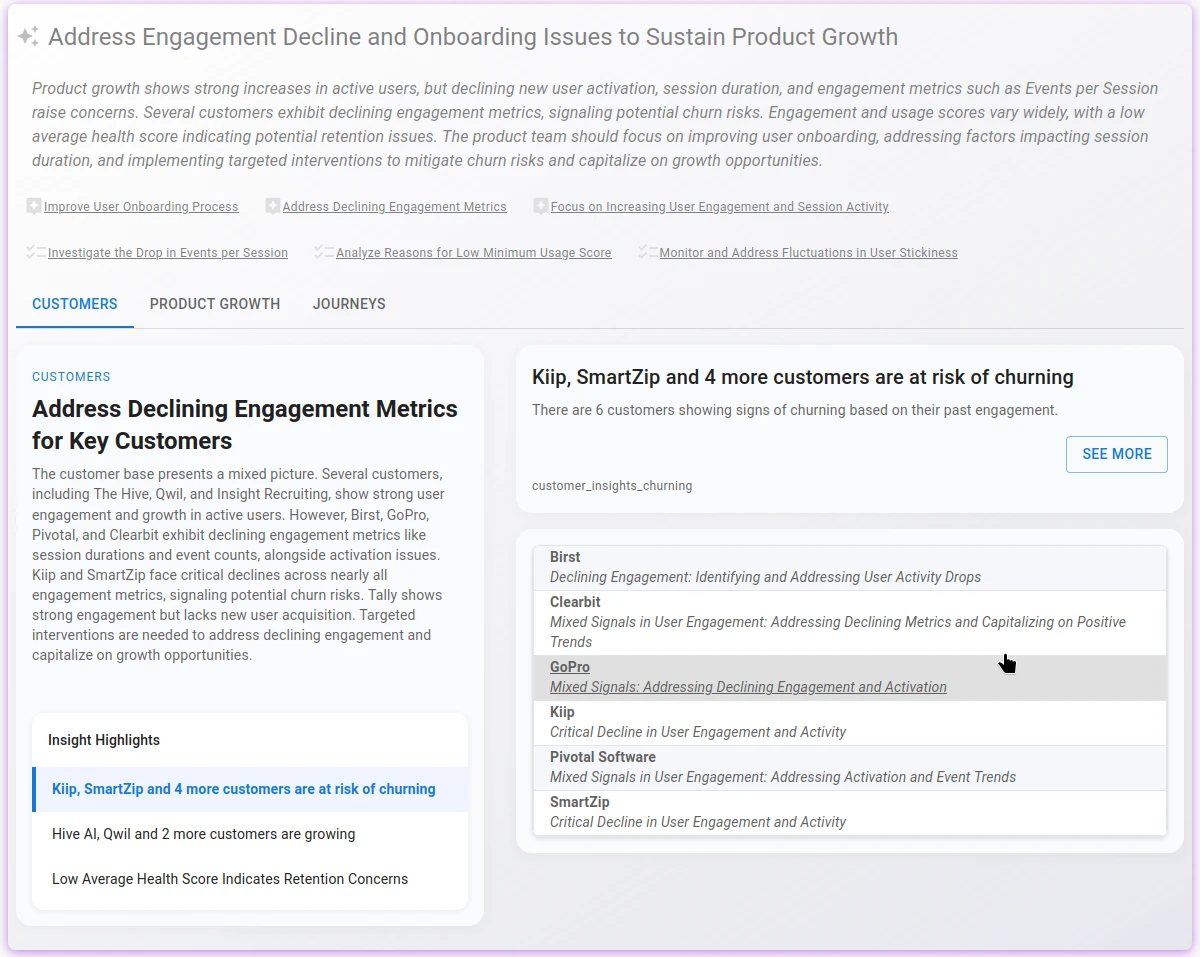Open the Kiip customer row

pos(850,722)
